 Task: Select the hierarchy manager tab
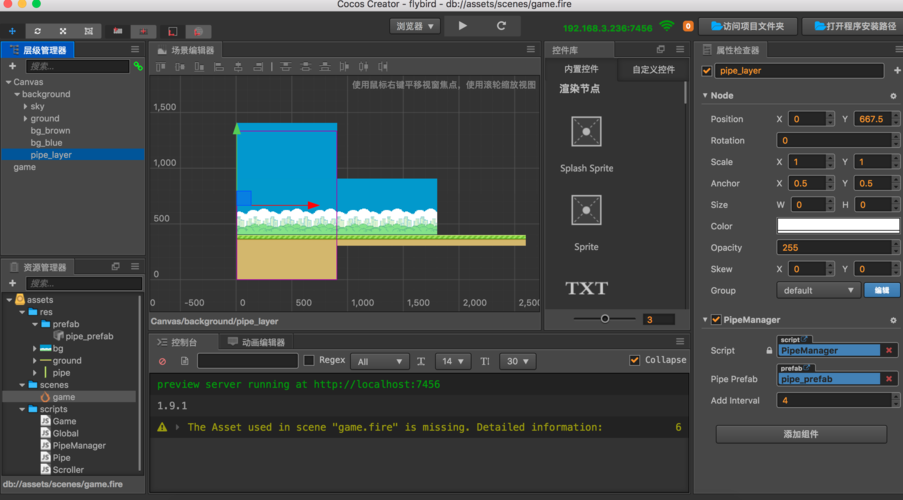(39, 50)
